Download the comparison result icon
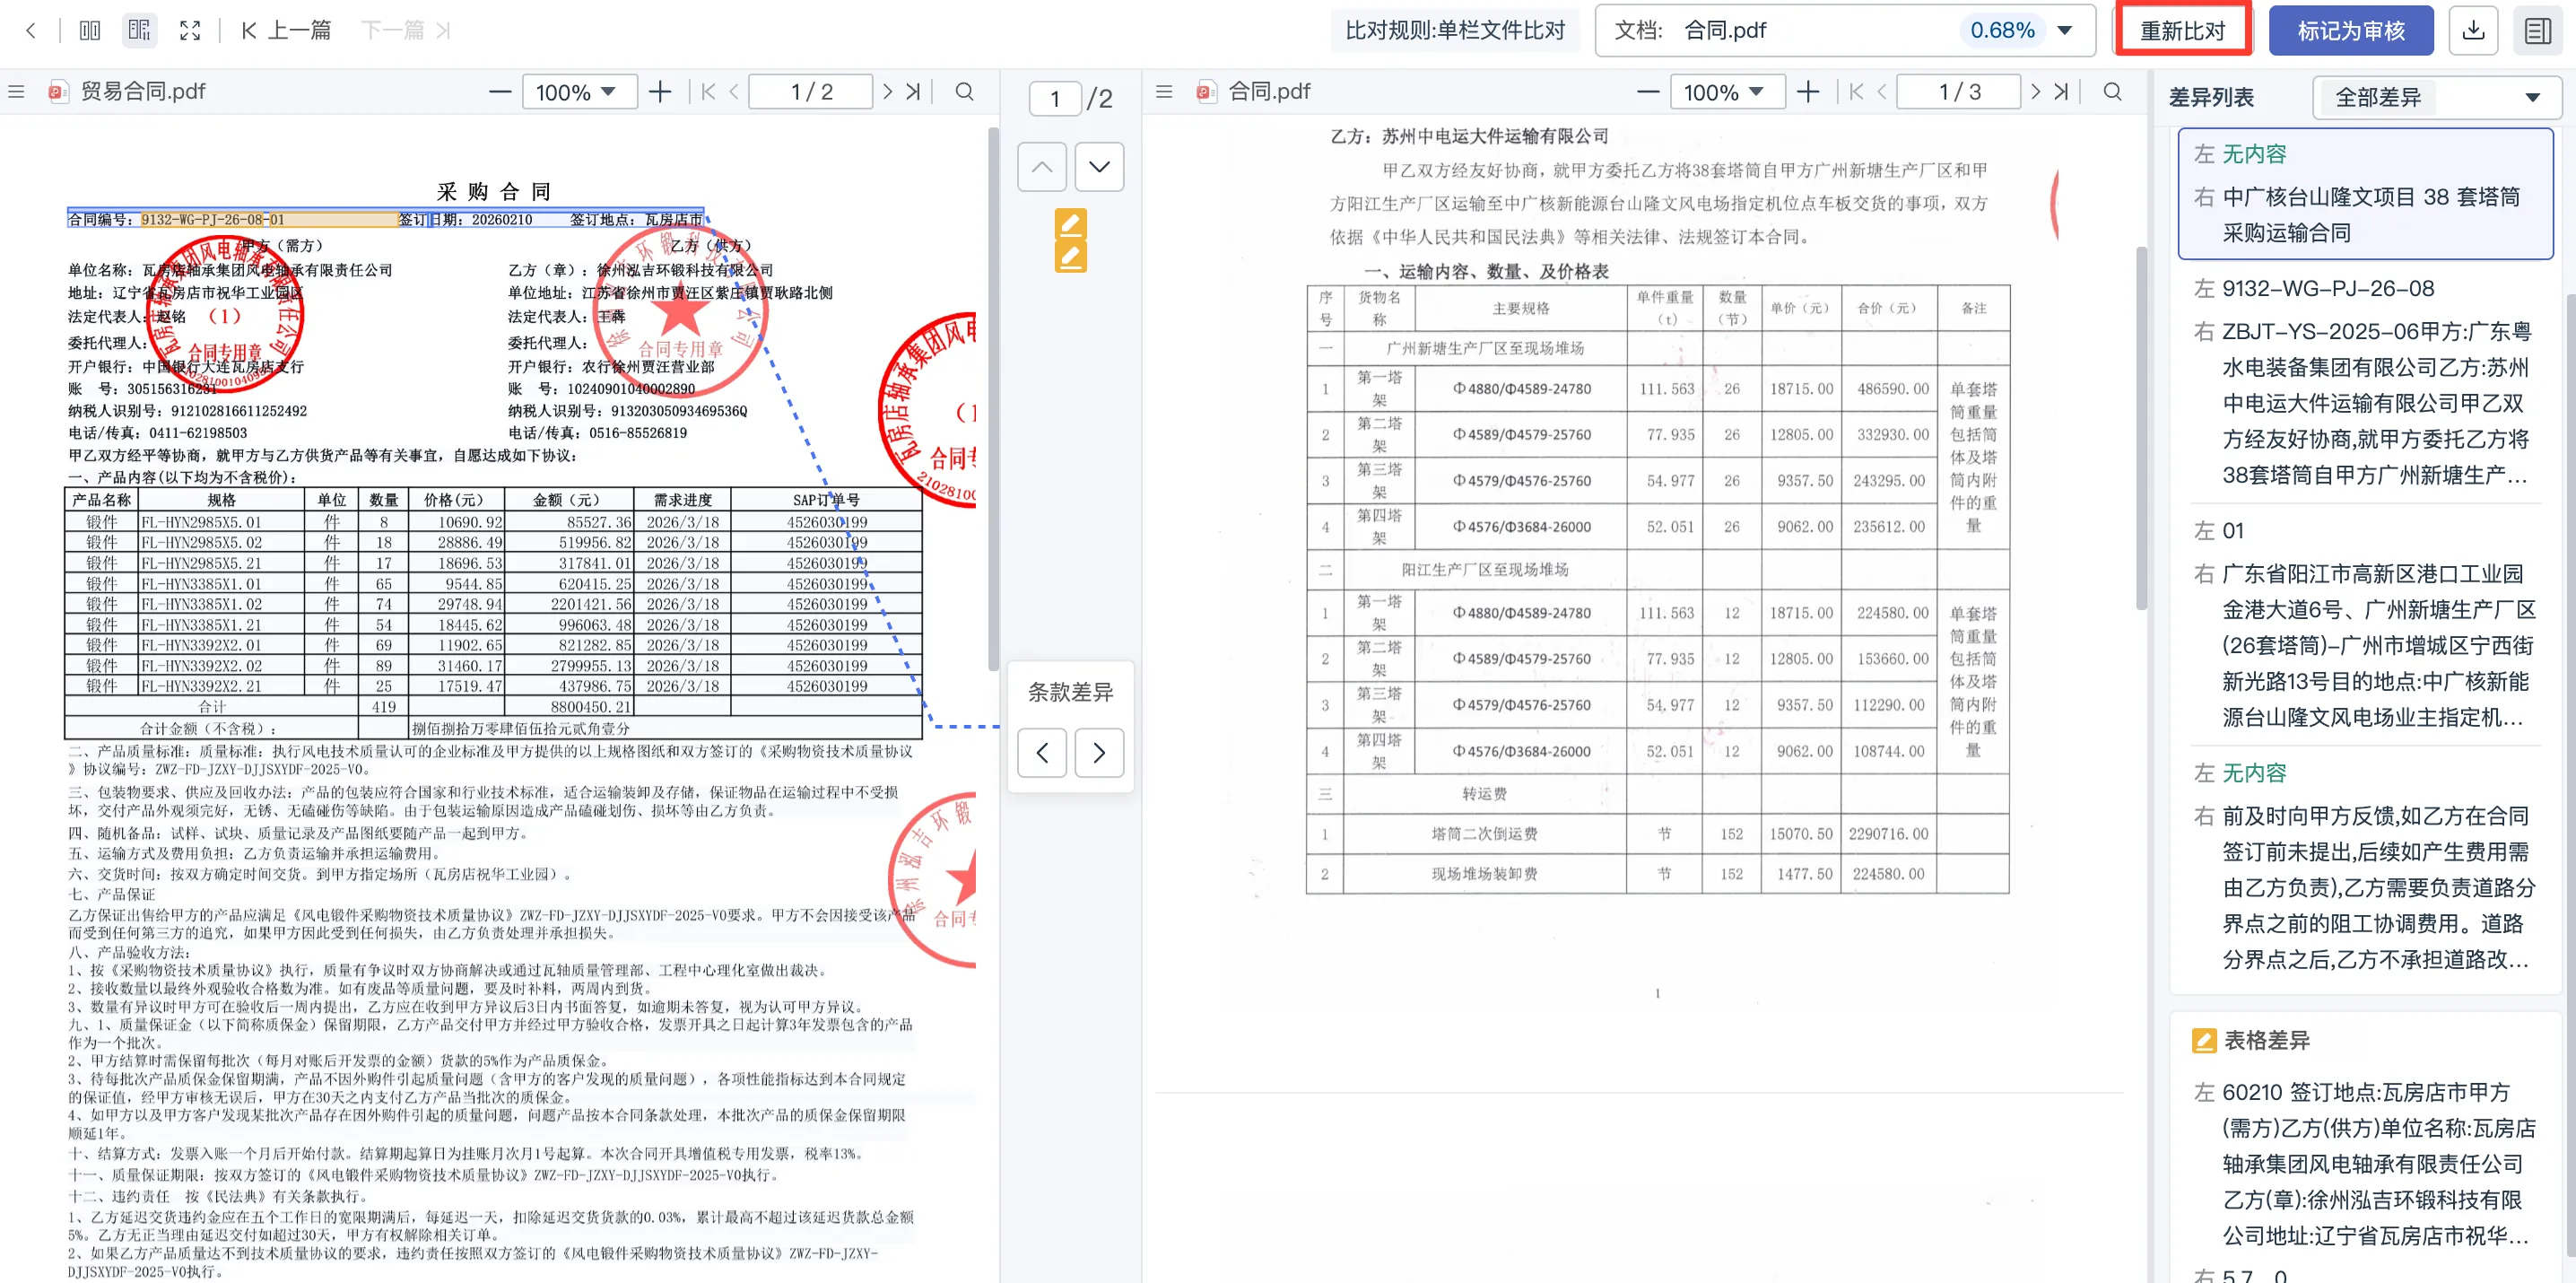The image size is (2576, 1283). pos(2473,30)
